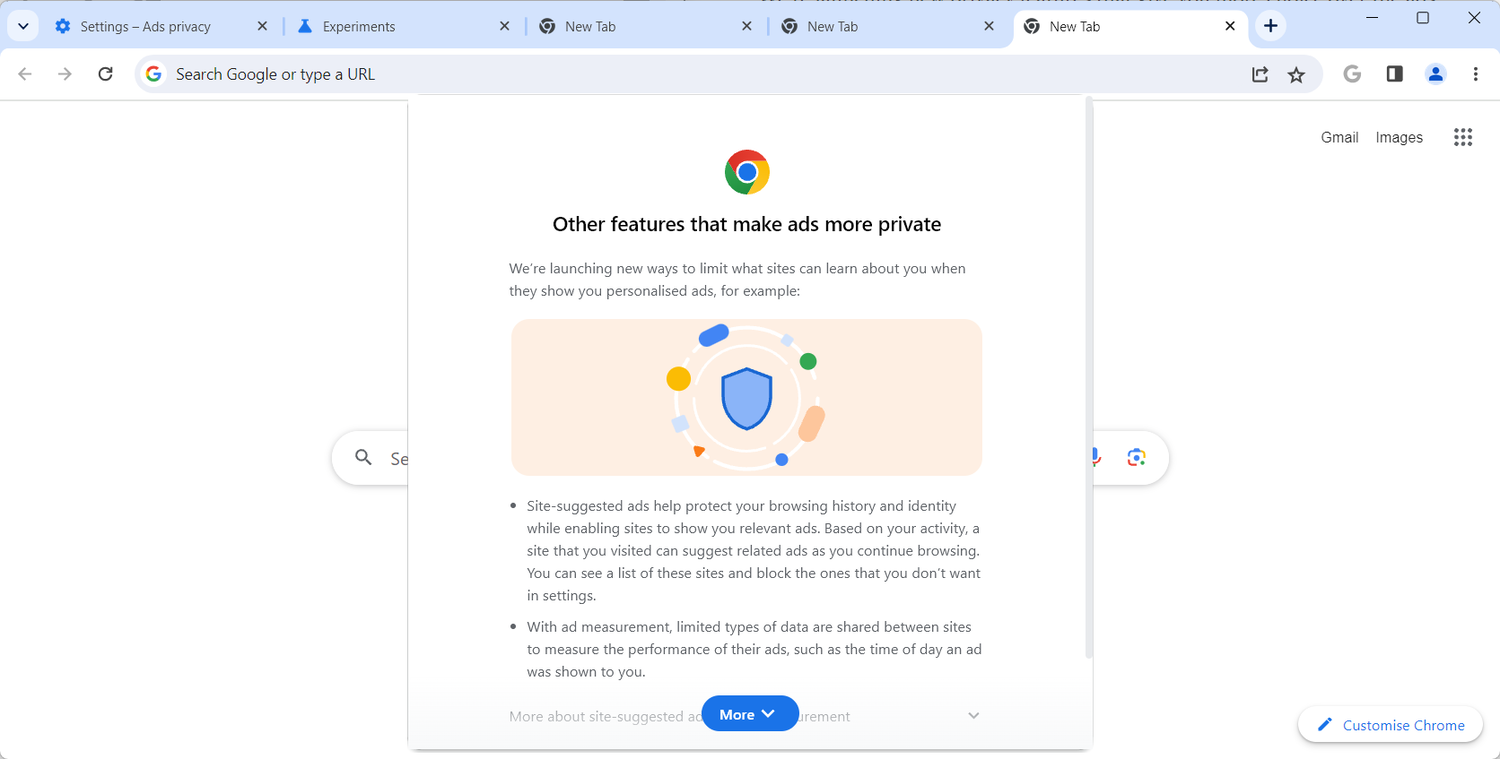
Task: Switch to the Settings – Ads privacy tab
Action: (x=160, y=27)
